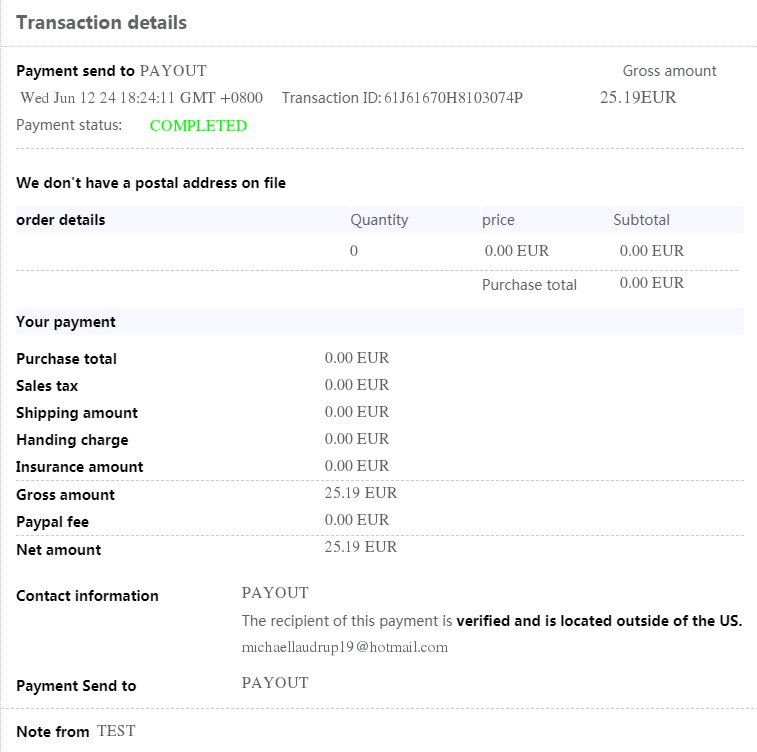Click the recipient email michaellaudrup19@hotmail.com
The width and height of the screenshot is (757, 752).
point(344,647)
